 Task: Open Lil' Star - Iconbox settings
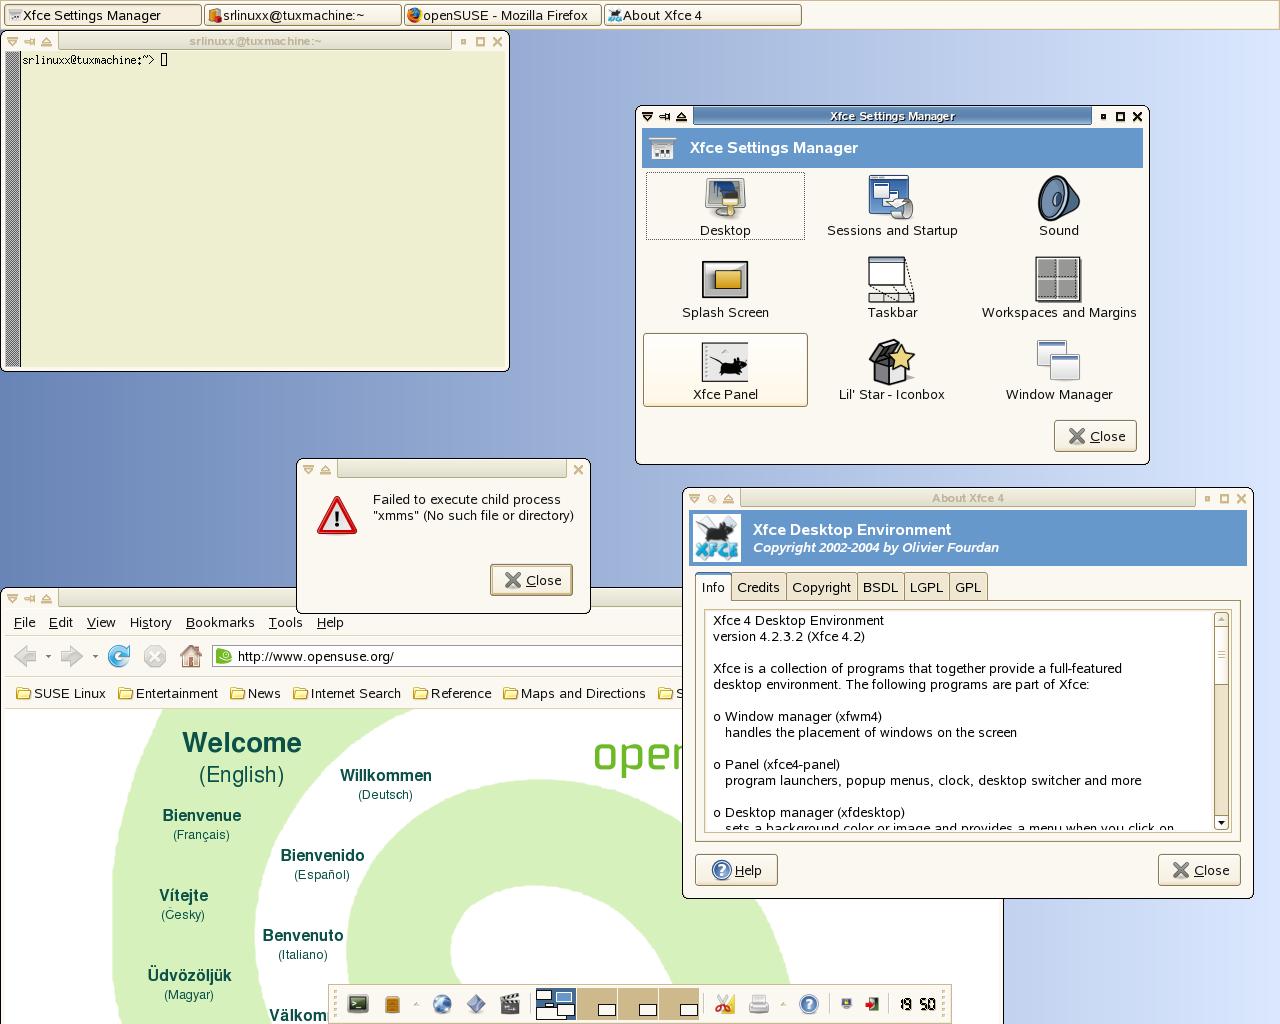pos(892,370)
